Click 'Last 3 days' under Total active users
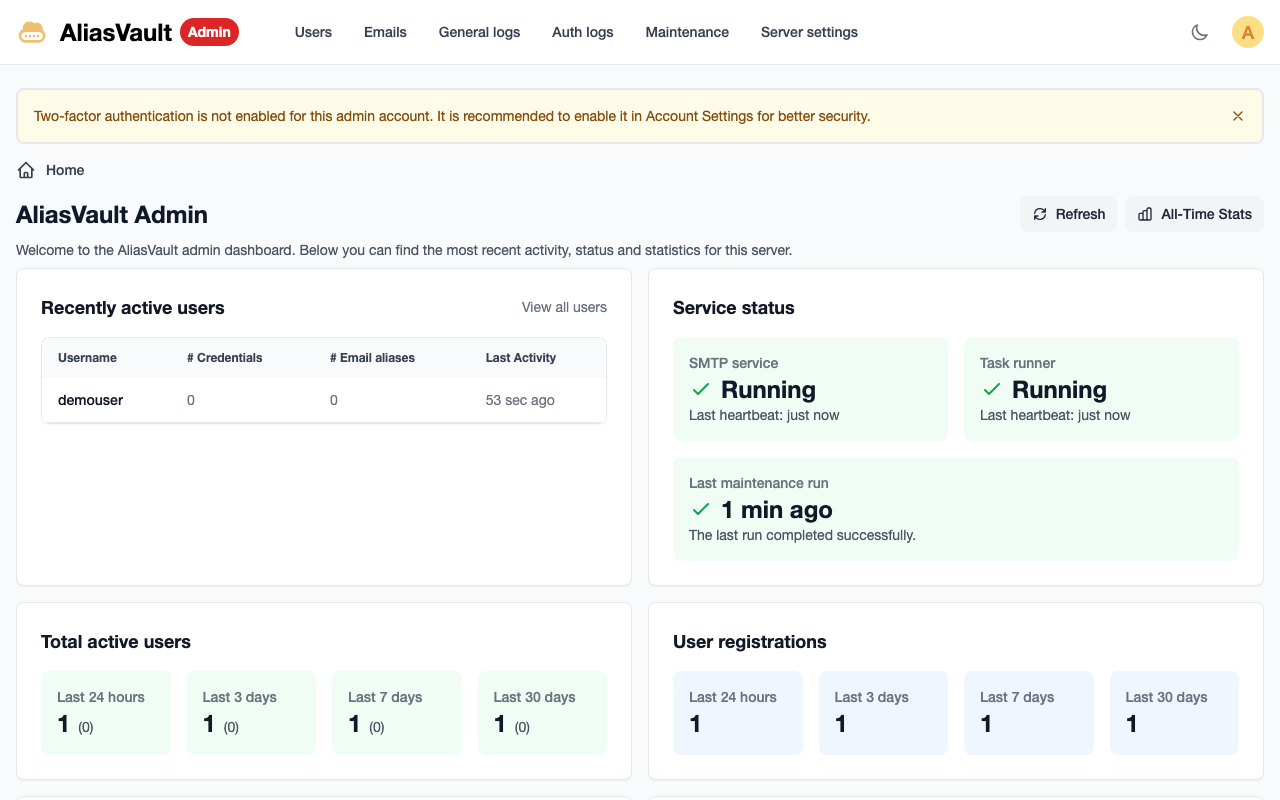Image resolution: width=1280 pixels, height=800 pixels. tap(239, 697)
